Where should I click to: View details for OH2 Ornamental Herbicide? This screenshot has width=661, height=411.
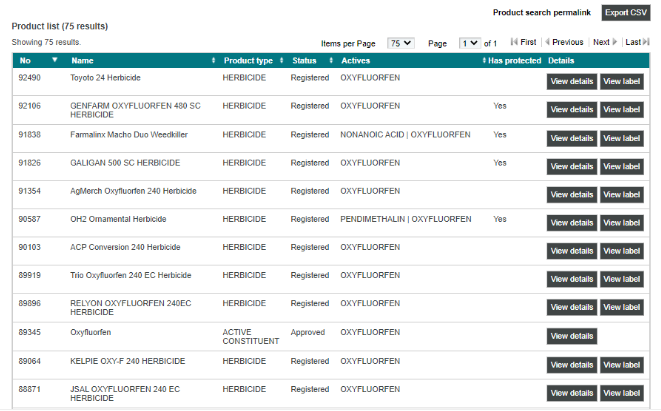pyautogui.click(x=572, y=223)
